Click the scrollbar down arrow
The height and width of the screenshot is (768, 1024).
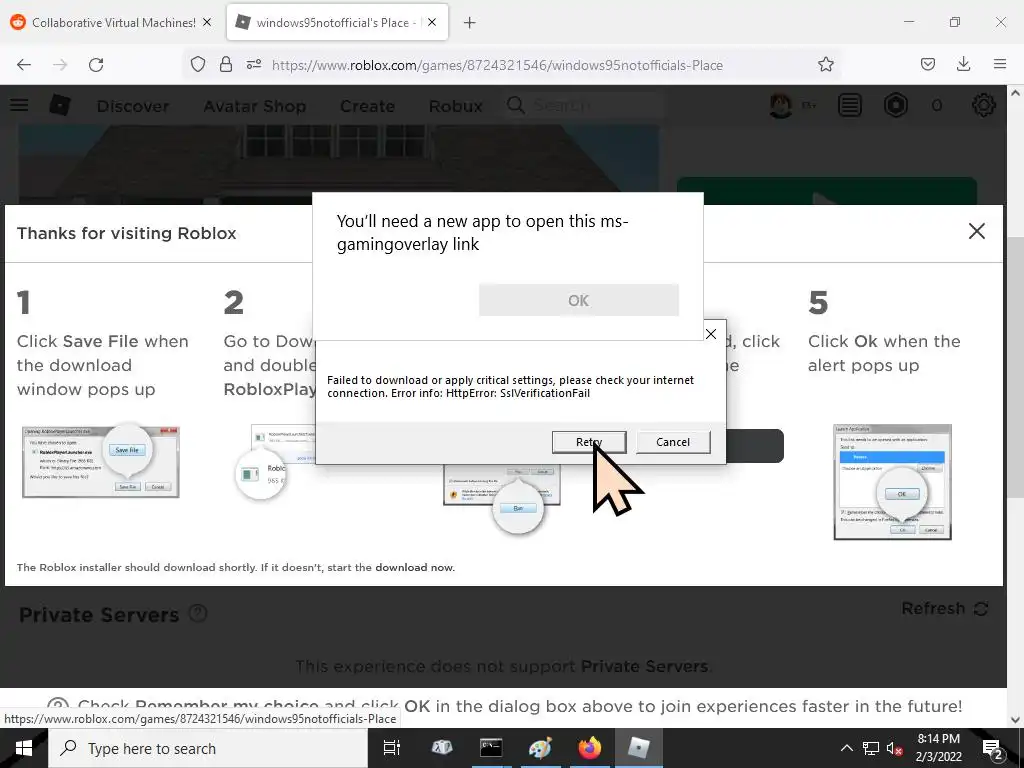click(x=1015, y=719)
